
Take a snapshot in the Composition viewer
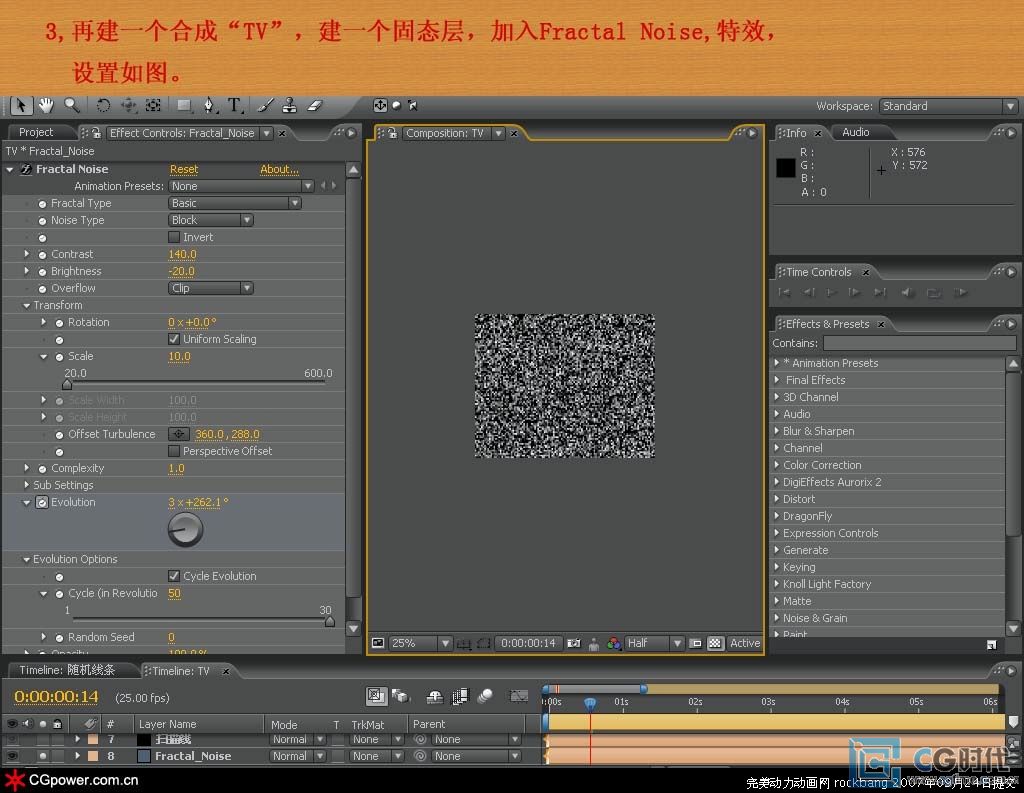[573, 643]
